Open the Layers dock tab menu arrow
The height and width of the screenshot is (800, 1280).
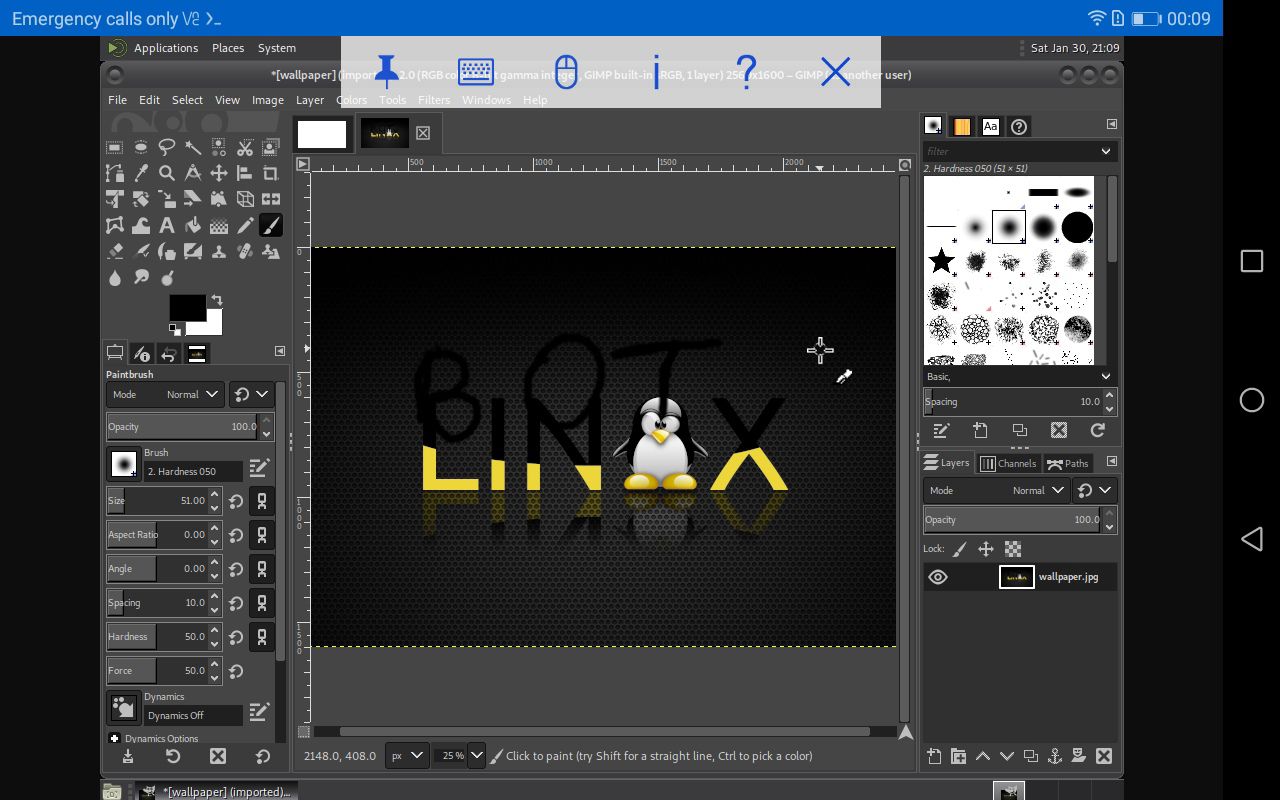(1111, 461)
